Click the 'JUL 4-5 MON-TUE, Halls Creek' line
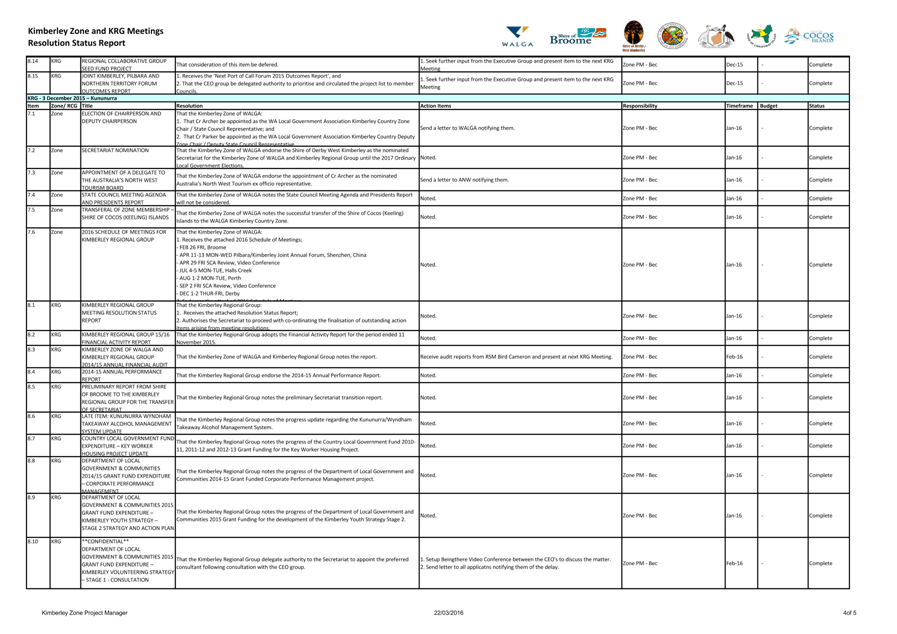Viewport: 897px width, 634px height. (214, 270)
